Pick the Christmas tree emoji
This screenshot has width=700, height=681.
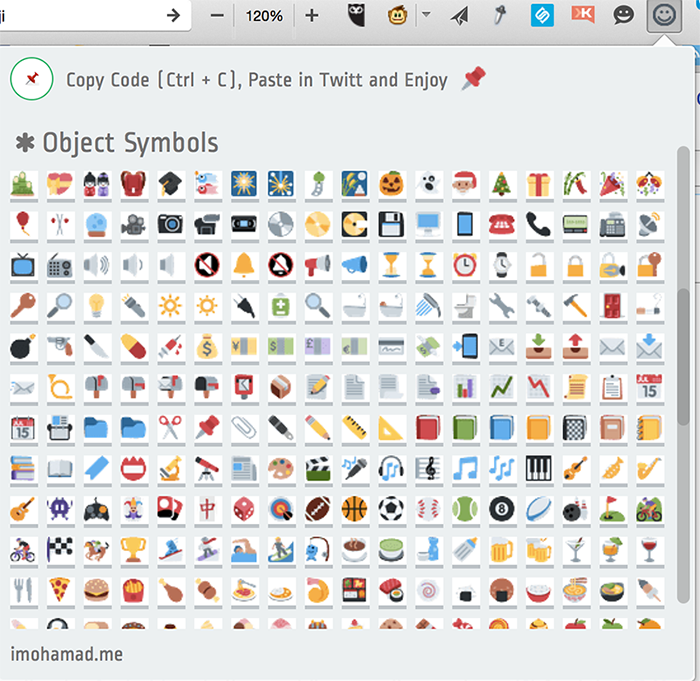click(x=502, y=184)
